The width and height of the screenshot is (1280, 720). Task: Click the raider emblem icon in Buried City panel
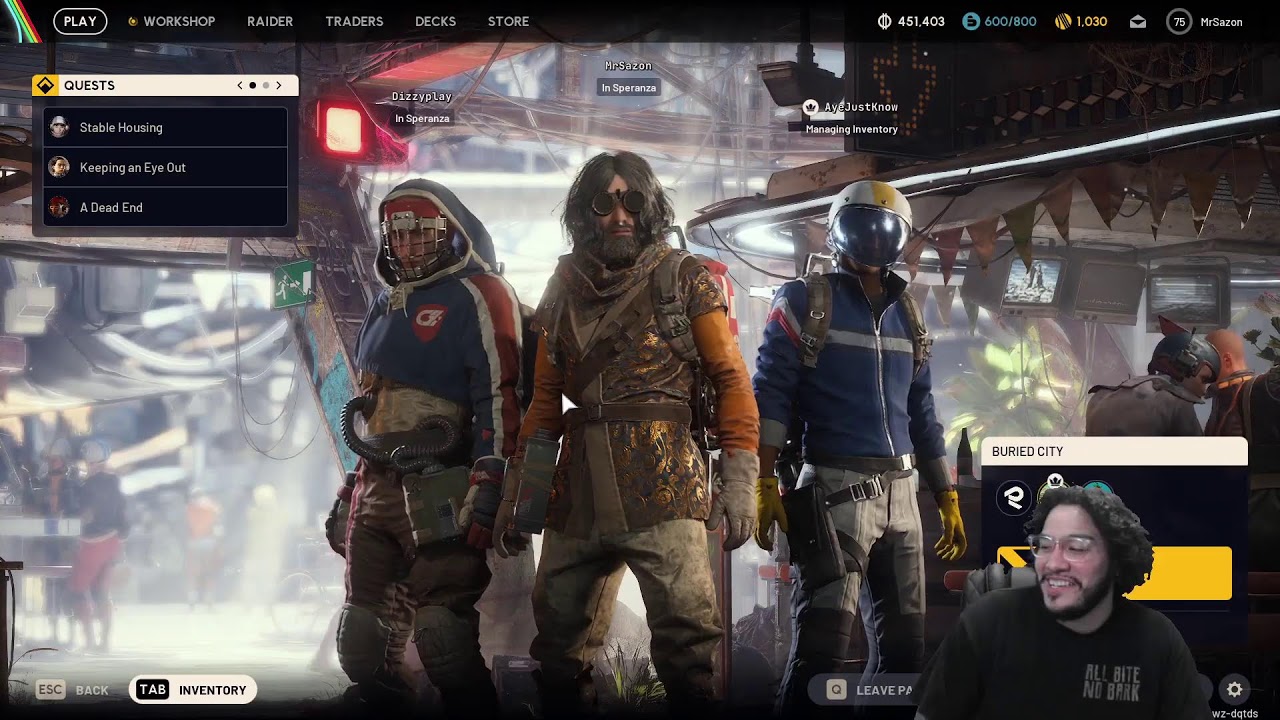[x=1014, y=498]
